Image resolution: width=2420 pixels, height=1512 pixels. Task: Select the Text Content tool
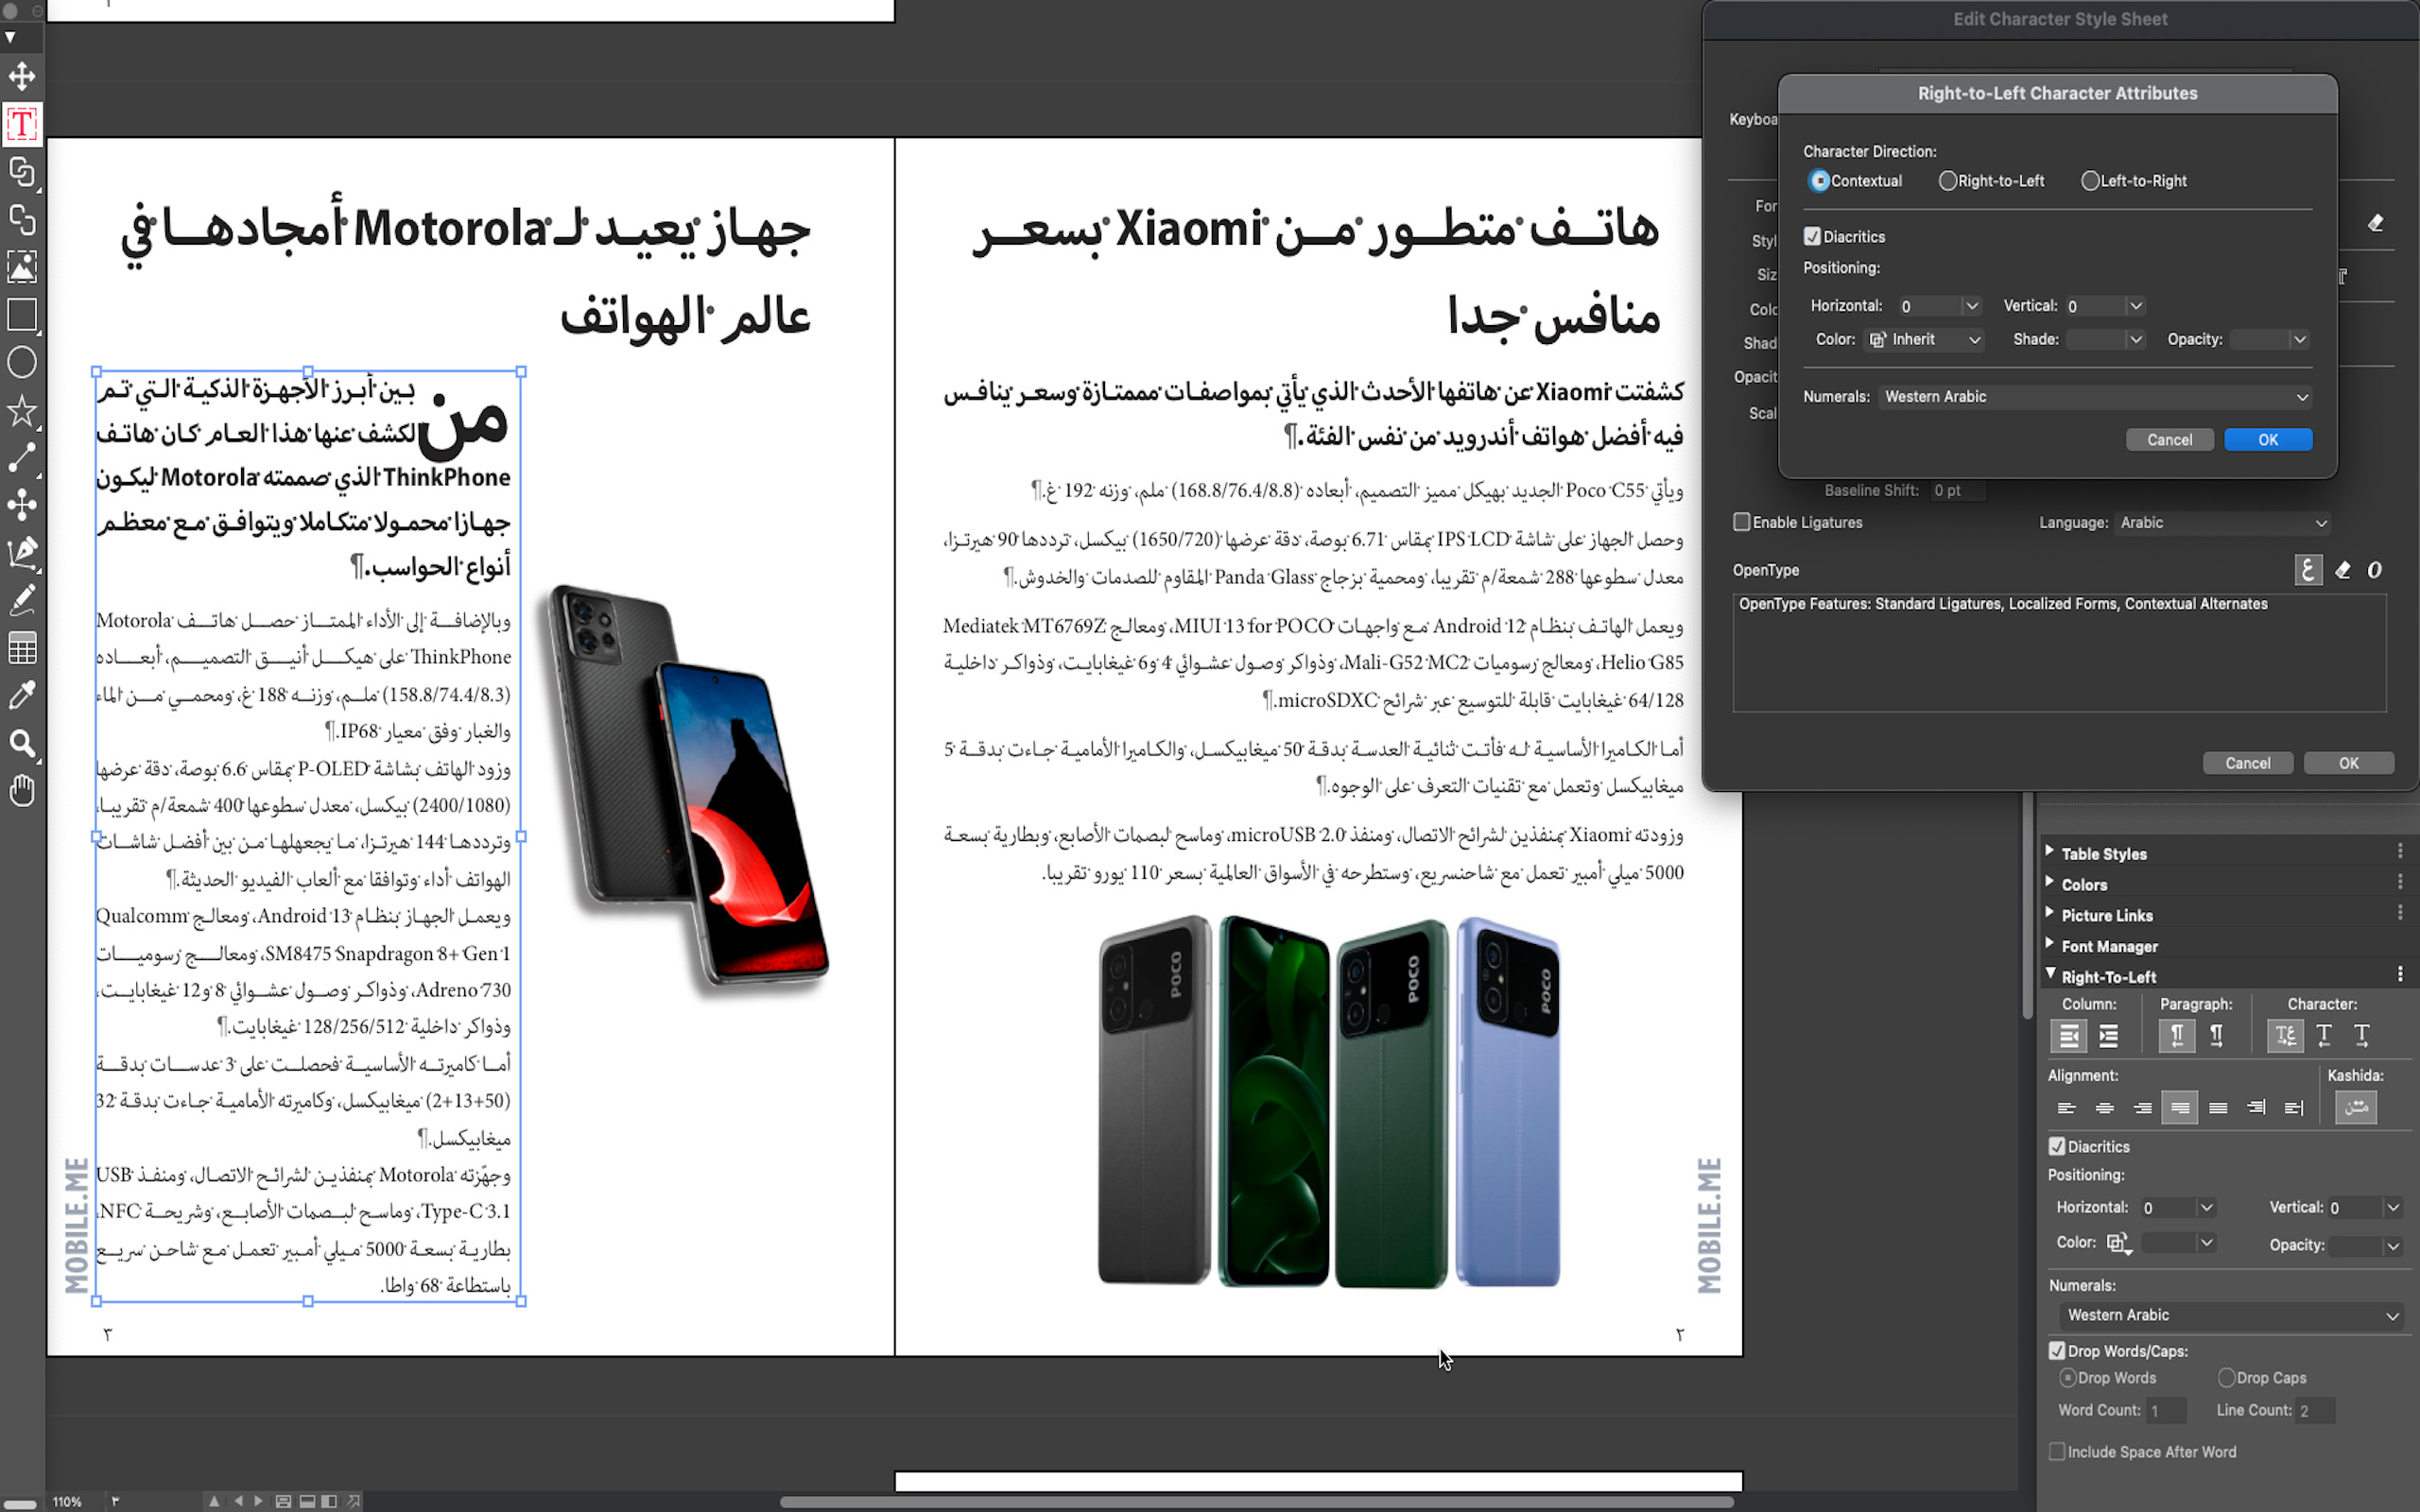point(22,124)
